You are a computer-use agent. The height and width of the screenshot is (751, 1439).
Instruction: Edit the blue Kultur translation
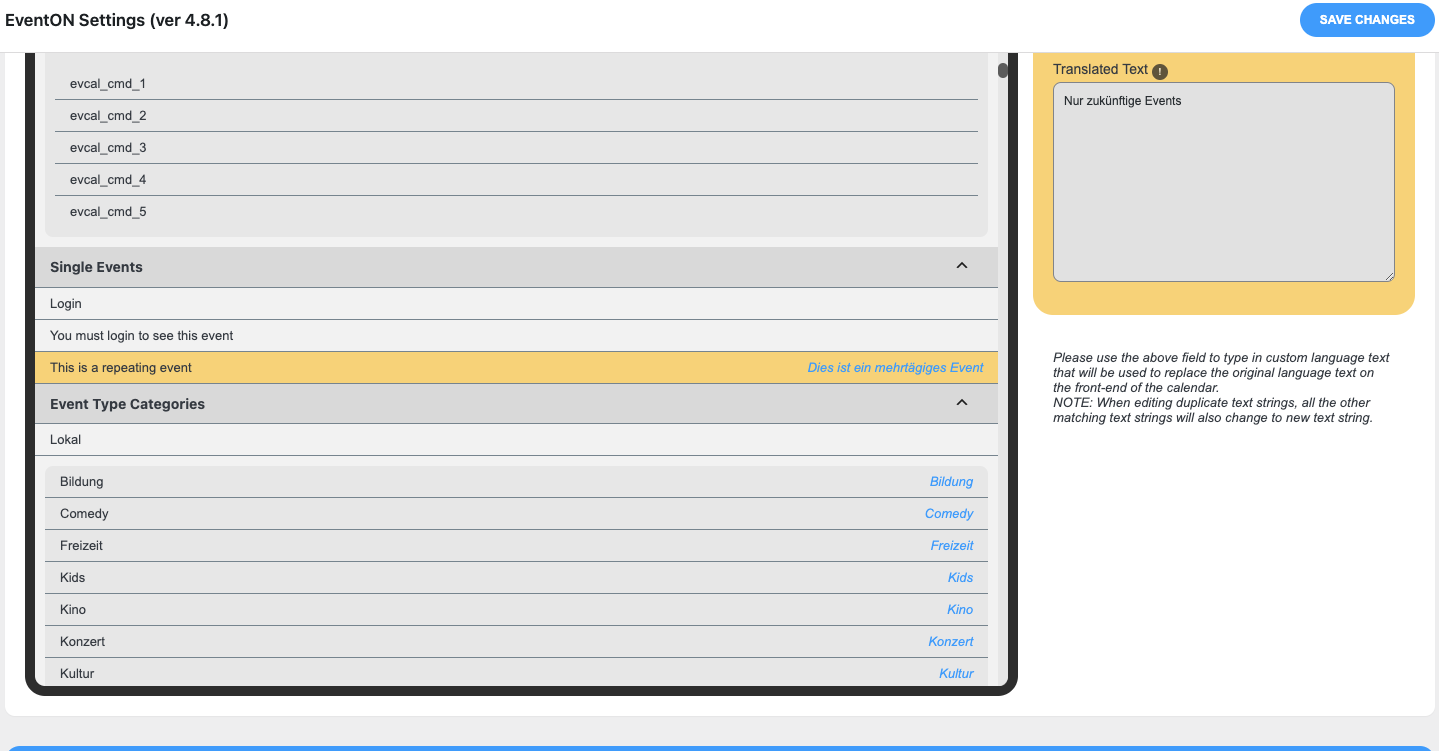pyautogui.click(x=956, y=674)
